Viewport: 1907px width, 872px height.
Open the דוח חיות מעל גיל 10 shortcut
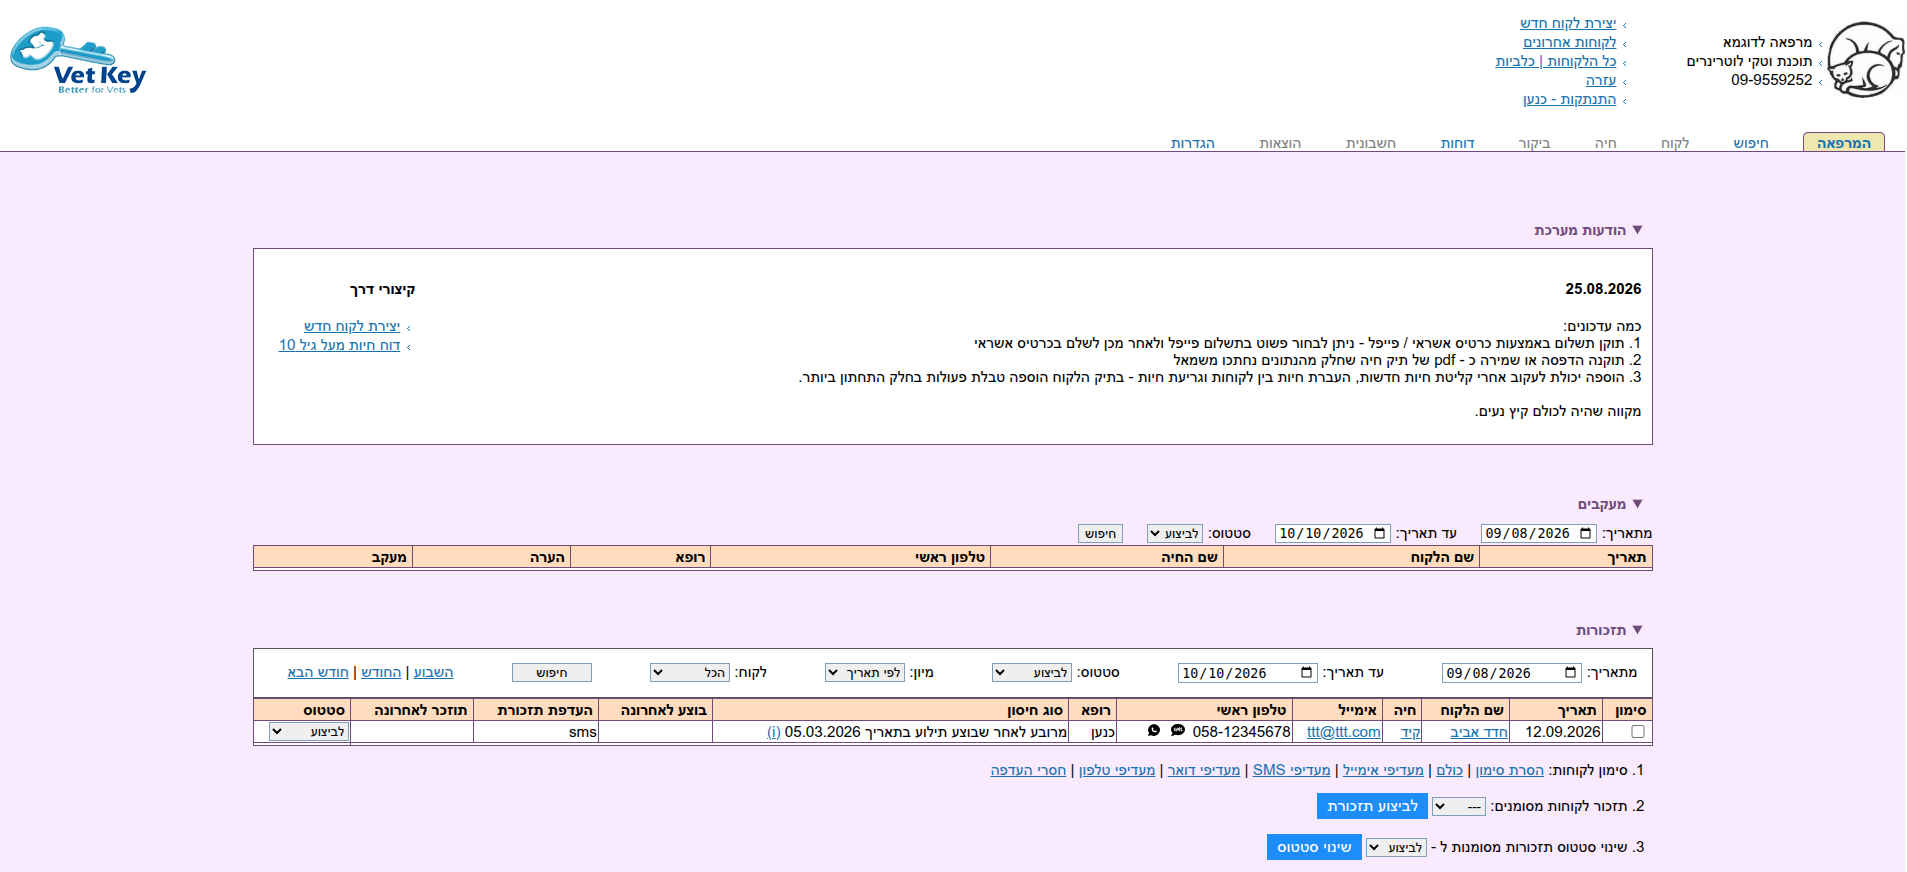pyautogui.click(x=339, y=345)
